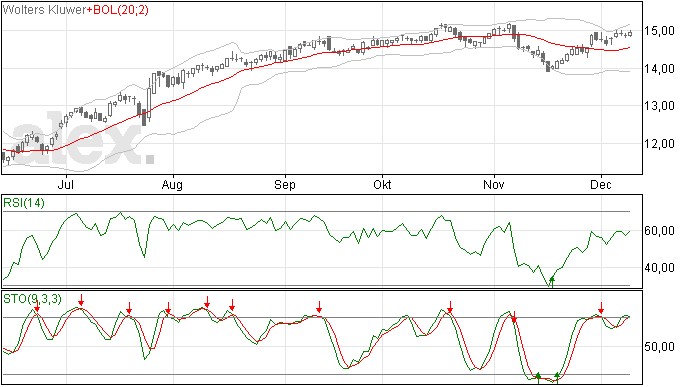Click the Wolters Kluwer chart title
The image size is (690, 387).
tap(44, 10)
